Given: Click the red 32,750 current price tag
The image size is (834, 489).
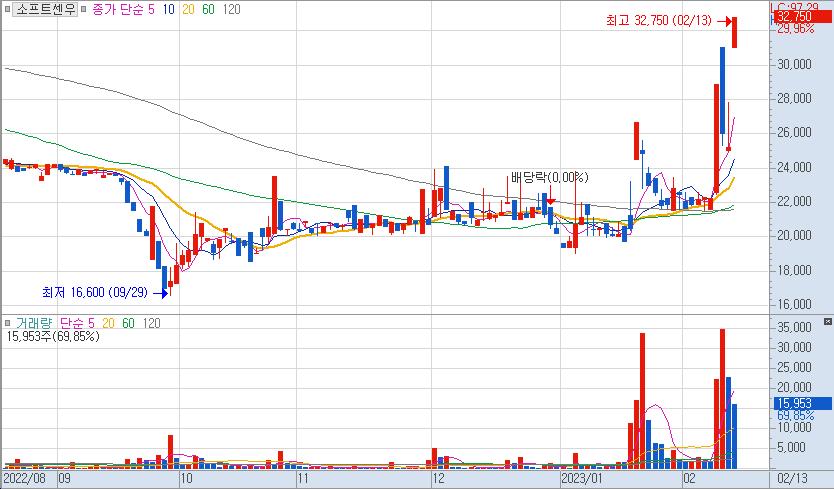Looking at the screenshot, I should point(801,16).
